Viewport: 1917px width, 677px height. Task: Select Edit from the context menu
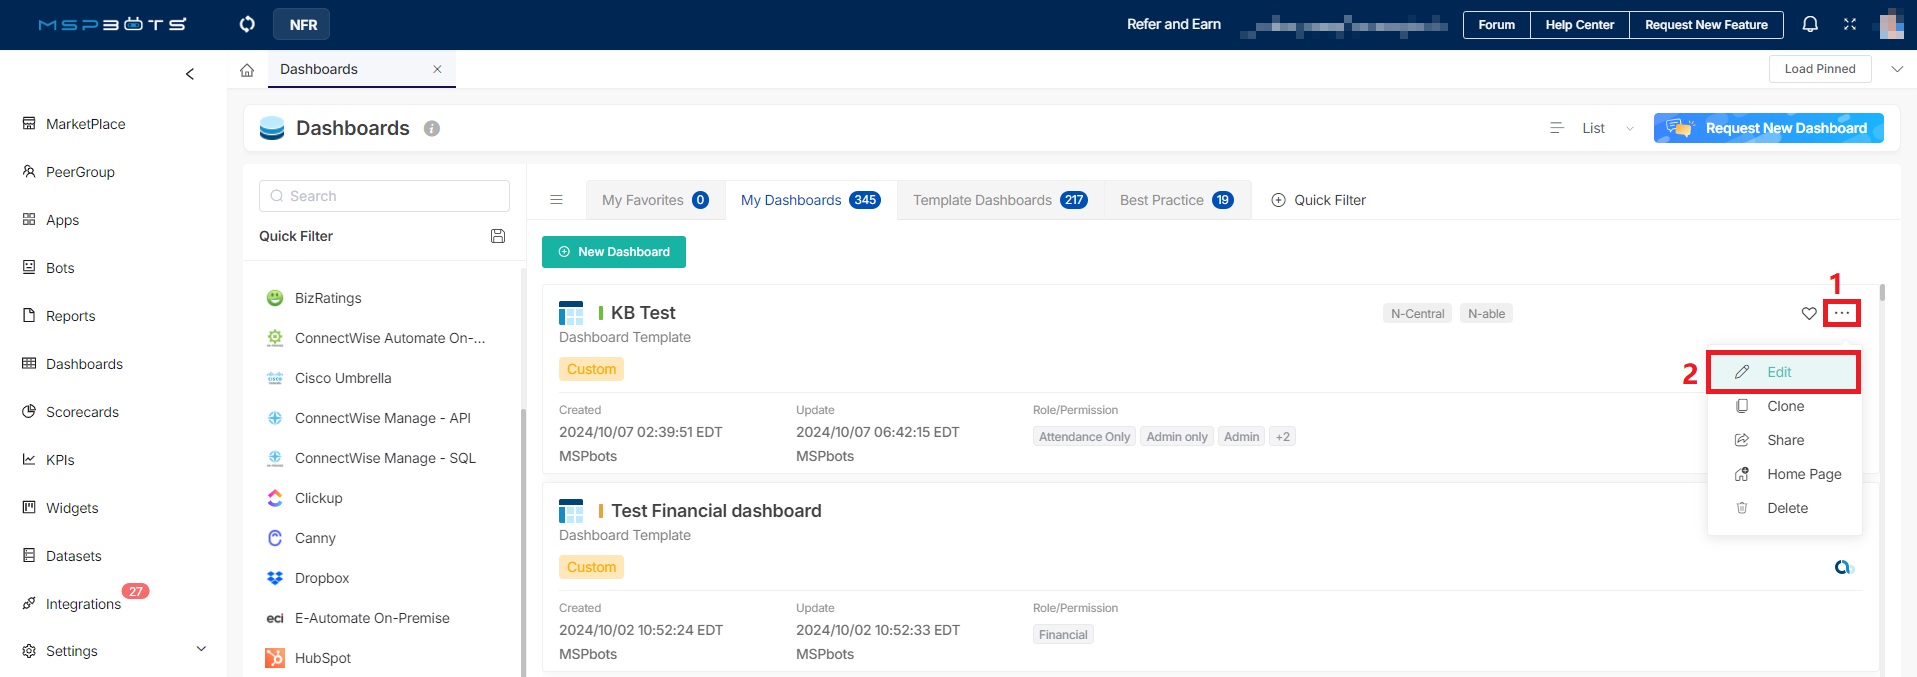pyautogui.click(x=1784, y=372)
